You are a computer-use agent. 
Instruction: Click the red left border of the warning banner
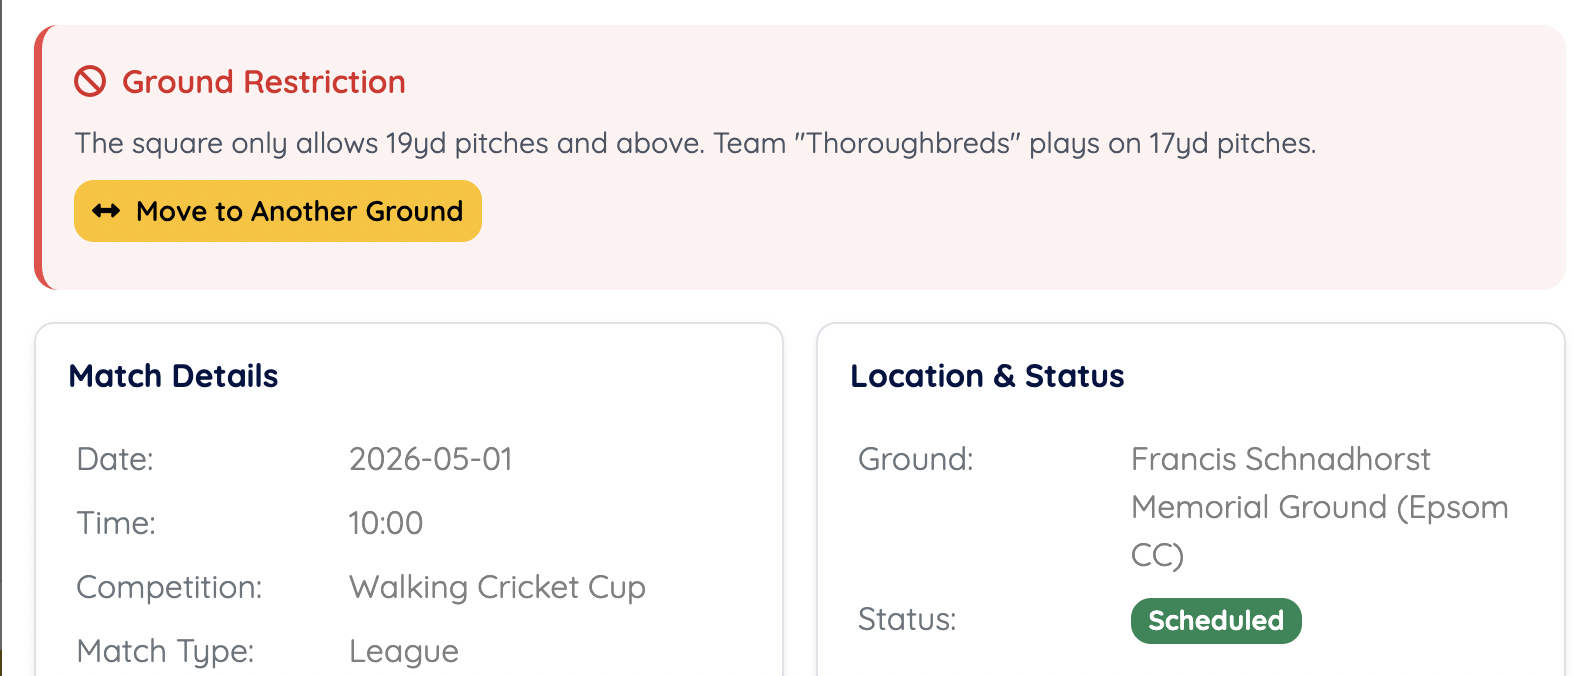(40, 155)
